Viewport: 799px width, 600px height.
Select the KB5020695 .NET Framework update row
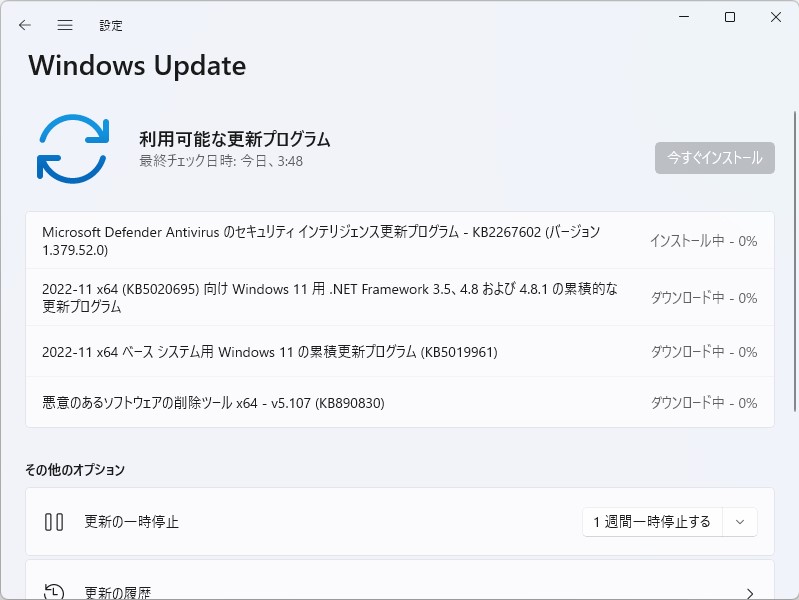[x=400, y=297]
